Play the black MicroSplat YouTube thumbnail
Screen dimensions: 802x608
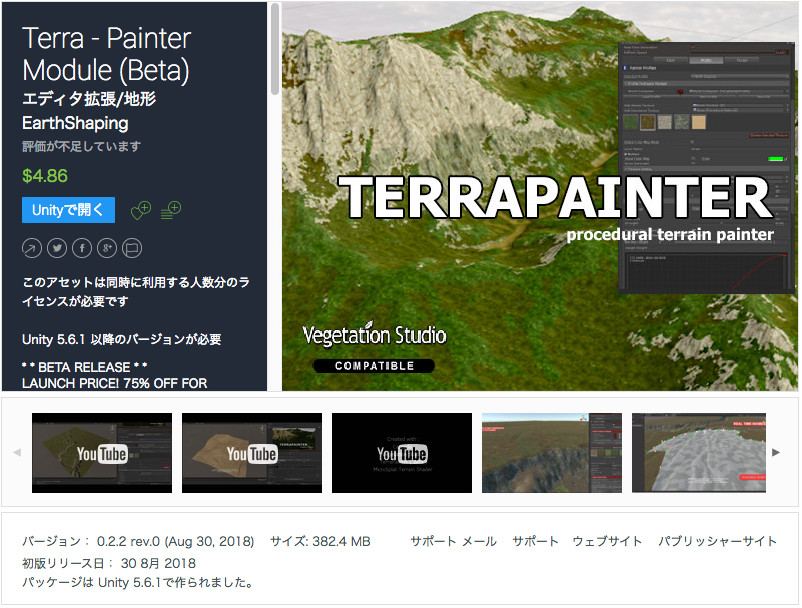coord(402,453)
